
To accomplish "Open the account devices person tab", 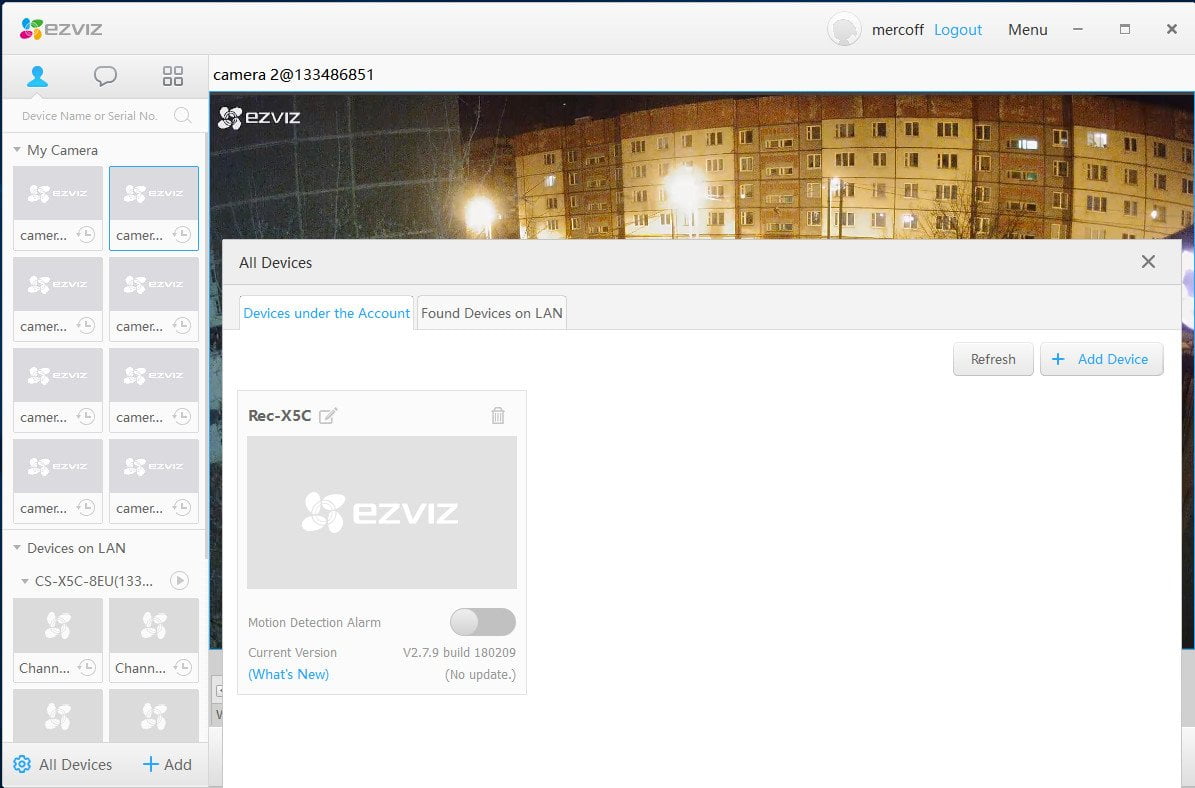I will (37, 76).
